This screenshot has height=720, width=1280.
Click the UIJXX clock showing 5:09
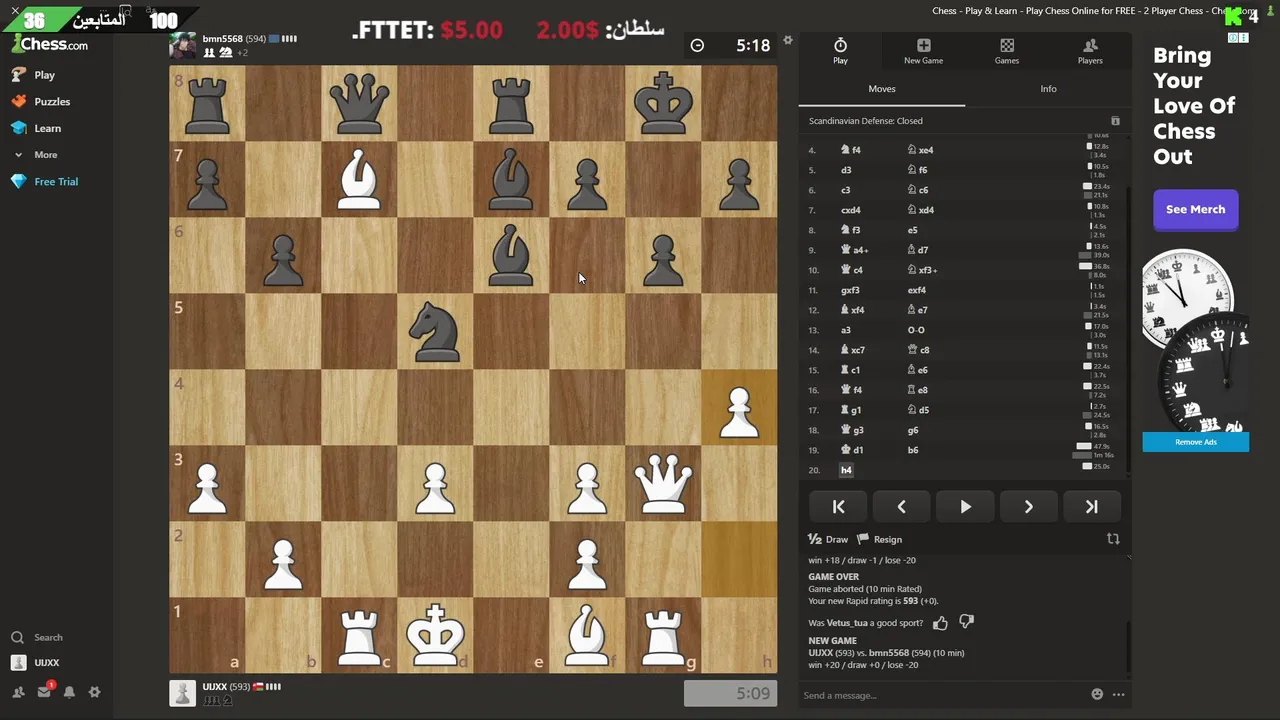click(730, 693)
